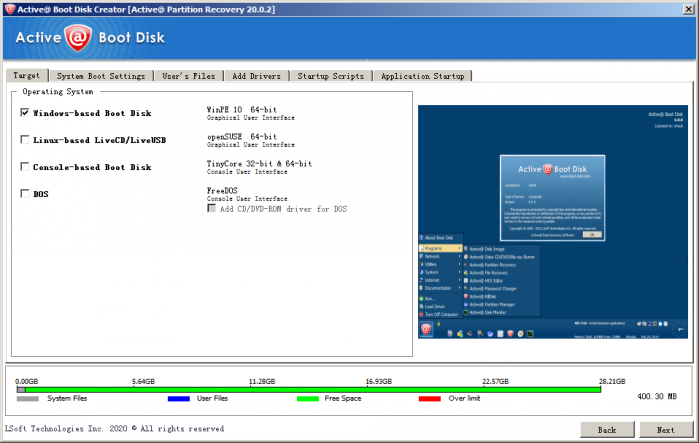Click the System Files legend label

67,398
